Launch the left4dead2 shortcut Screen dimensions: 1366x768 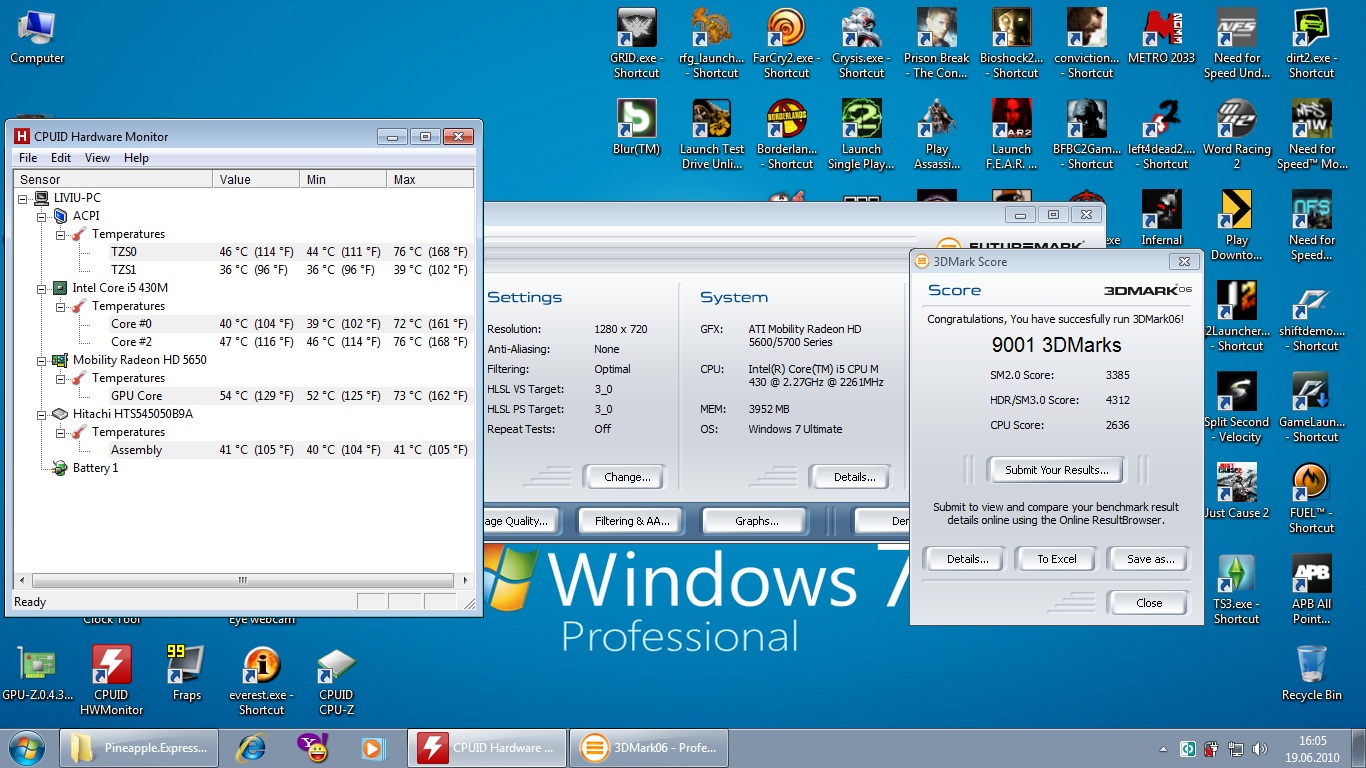coord(1161,134)
